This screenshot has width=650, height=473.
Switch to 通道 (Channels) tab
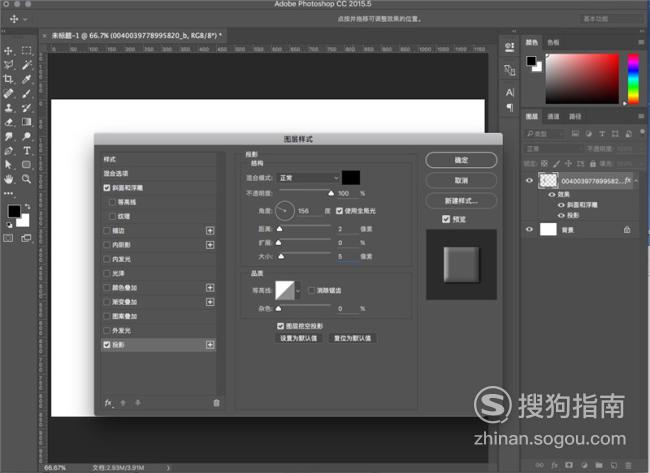553,116
